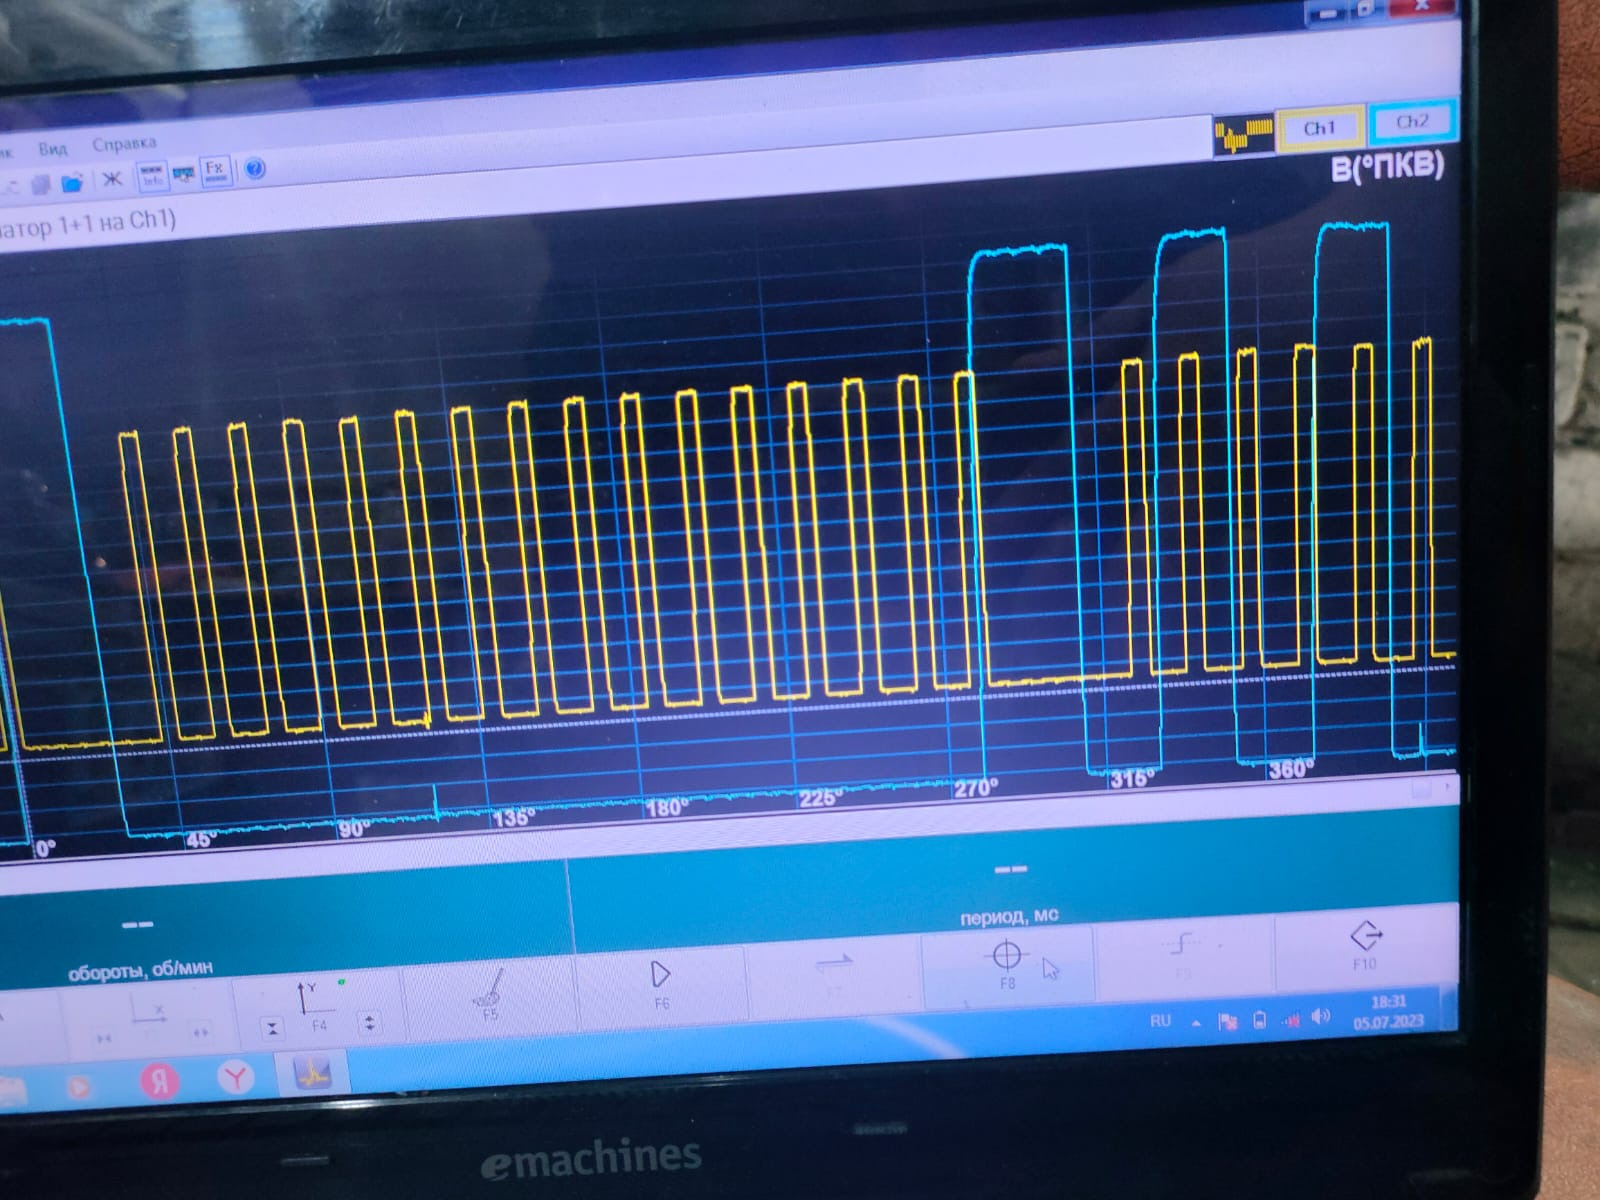Click the 270° crankshaft angle marker
Image resolution: width=1600 pixels, height=1200 pixels.
975,788
